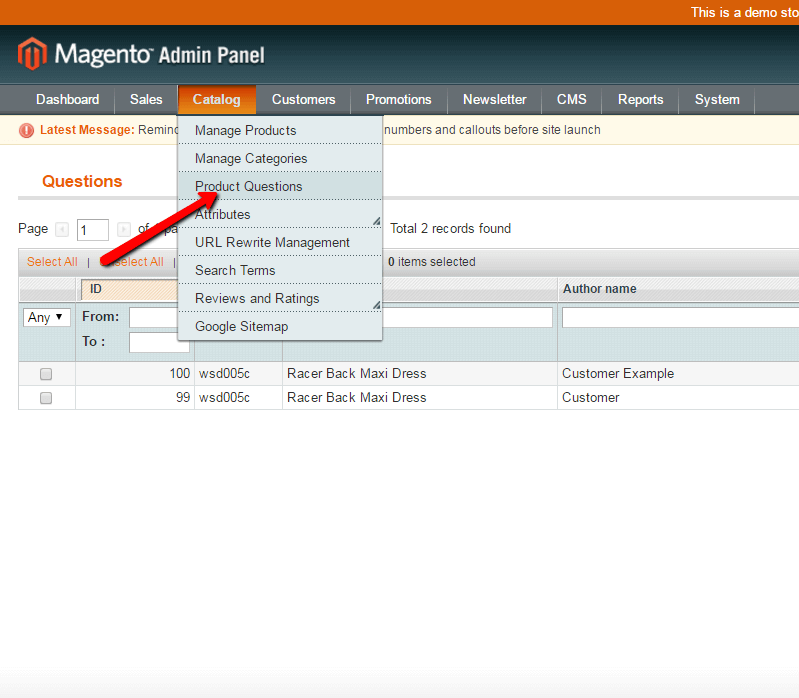Open the 'Any' filter dropdown
Screen dimensions: 799x698
click(46, 317)
